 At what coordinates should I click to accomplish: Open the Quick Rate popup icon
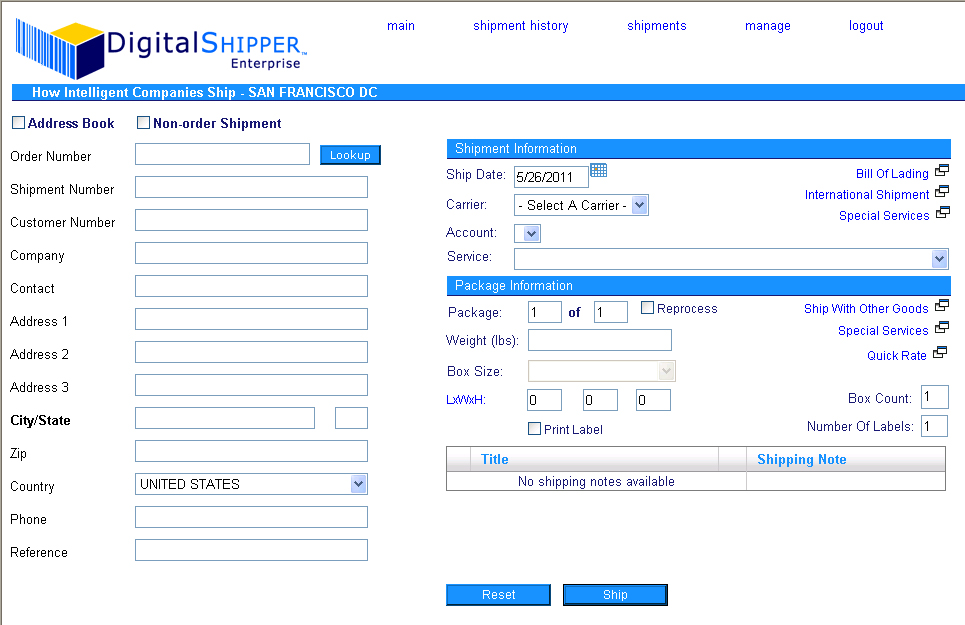point(939,351)
